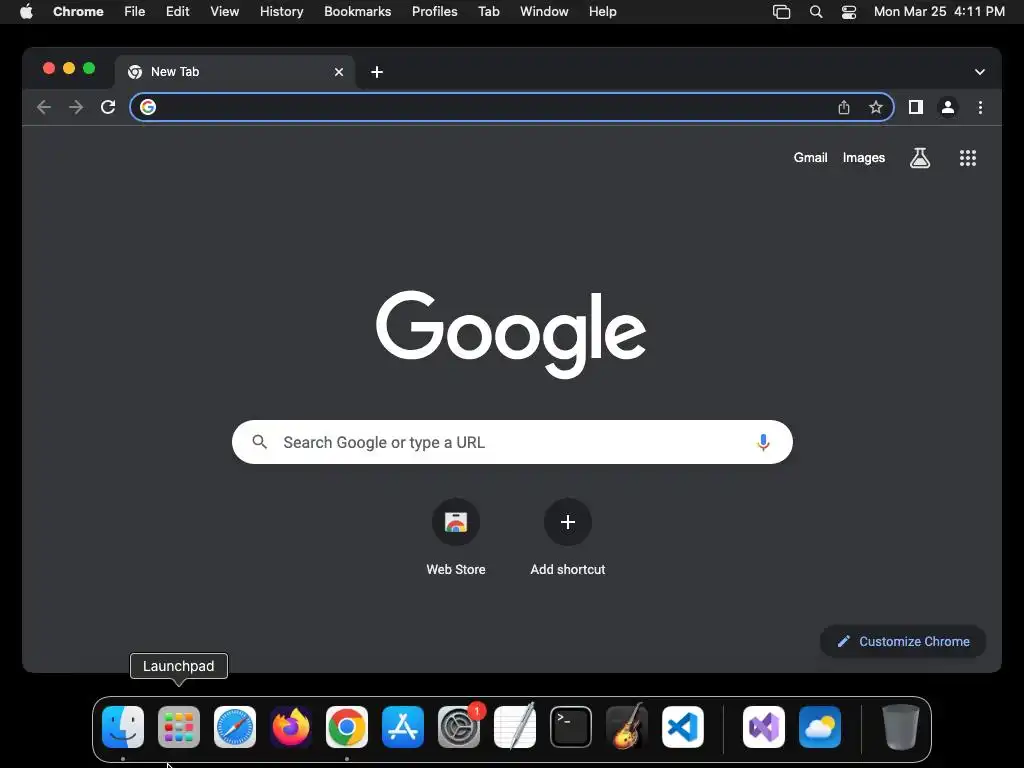
Task: Open the View menu
Action: (x=224, y=12)
